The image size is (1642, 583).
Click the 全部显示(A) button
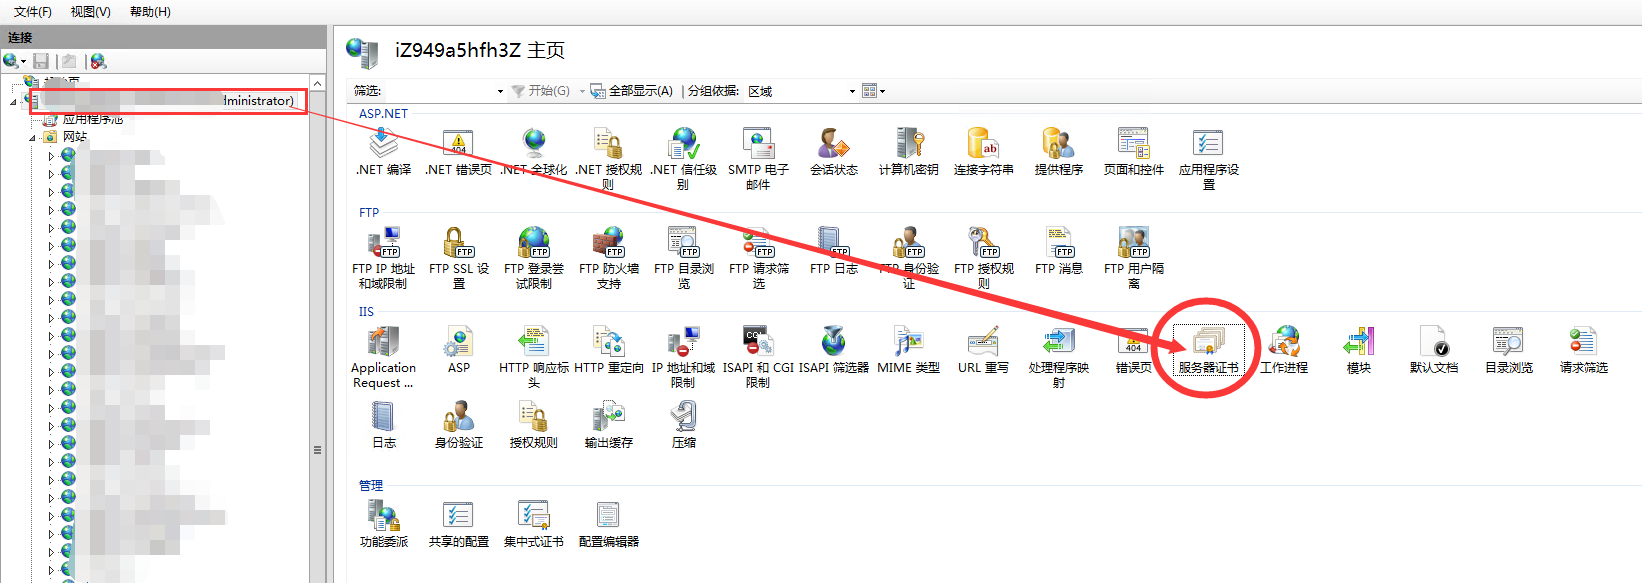(632, 91)
